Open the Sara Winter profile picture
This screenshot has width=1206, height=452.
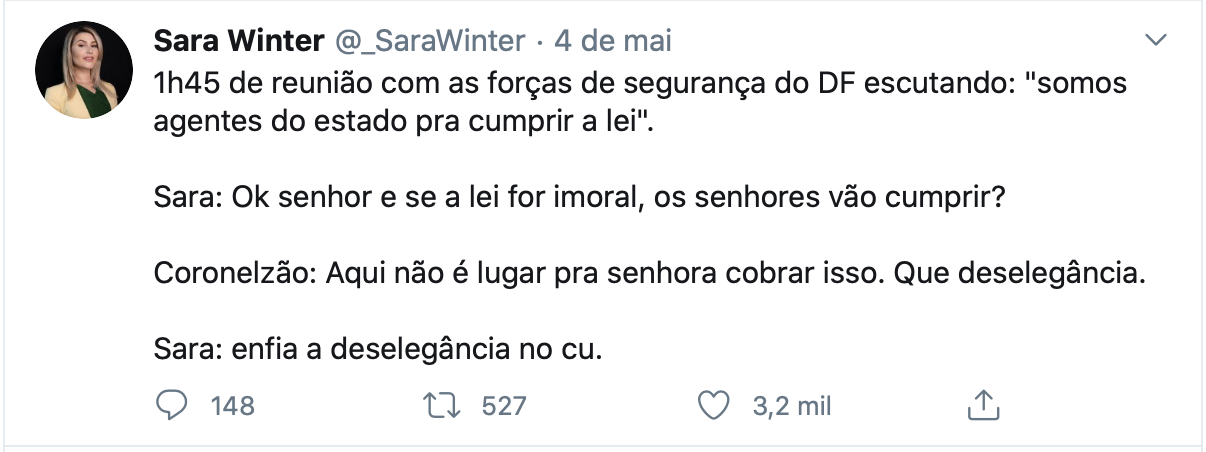pos(84,70)
